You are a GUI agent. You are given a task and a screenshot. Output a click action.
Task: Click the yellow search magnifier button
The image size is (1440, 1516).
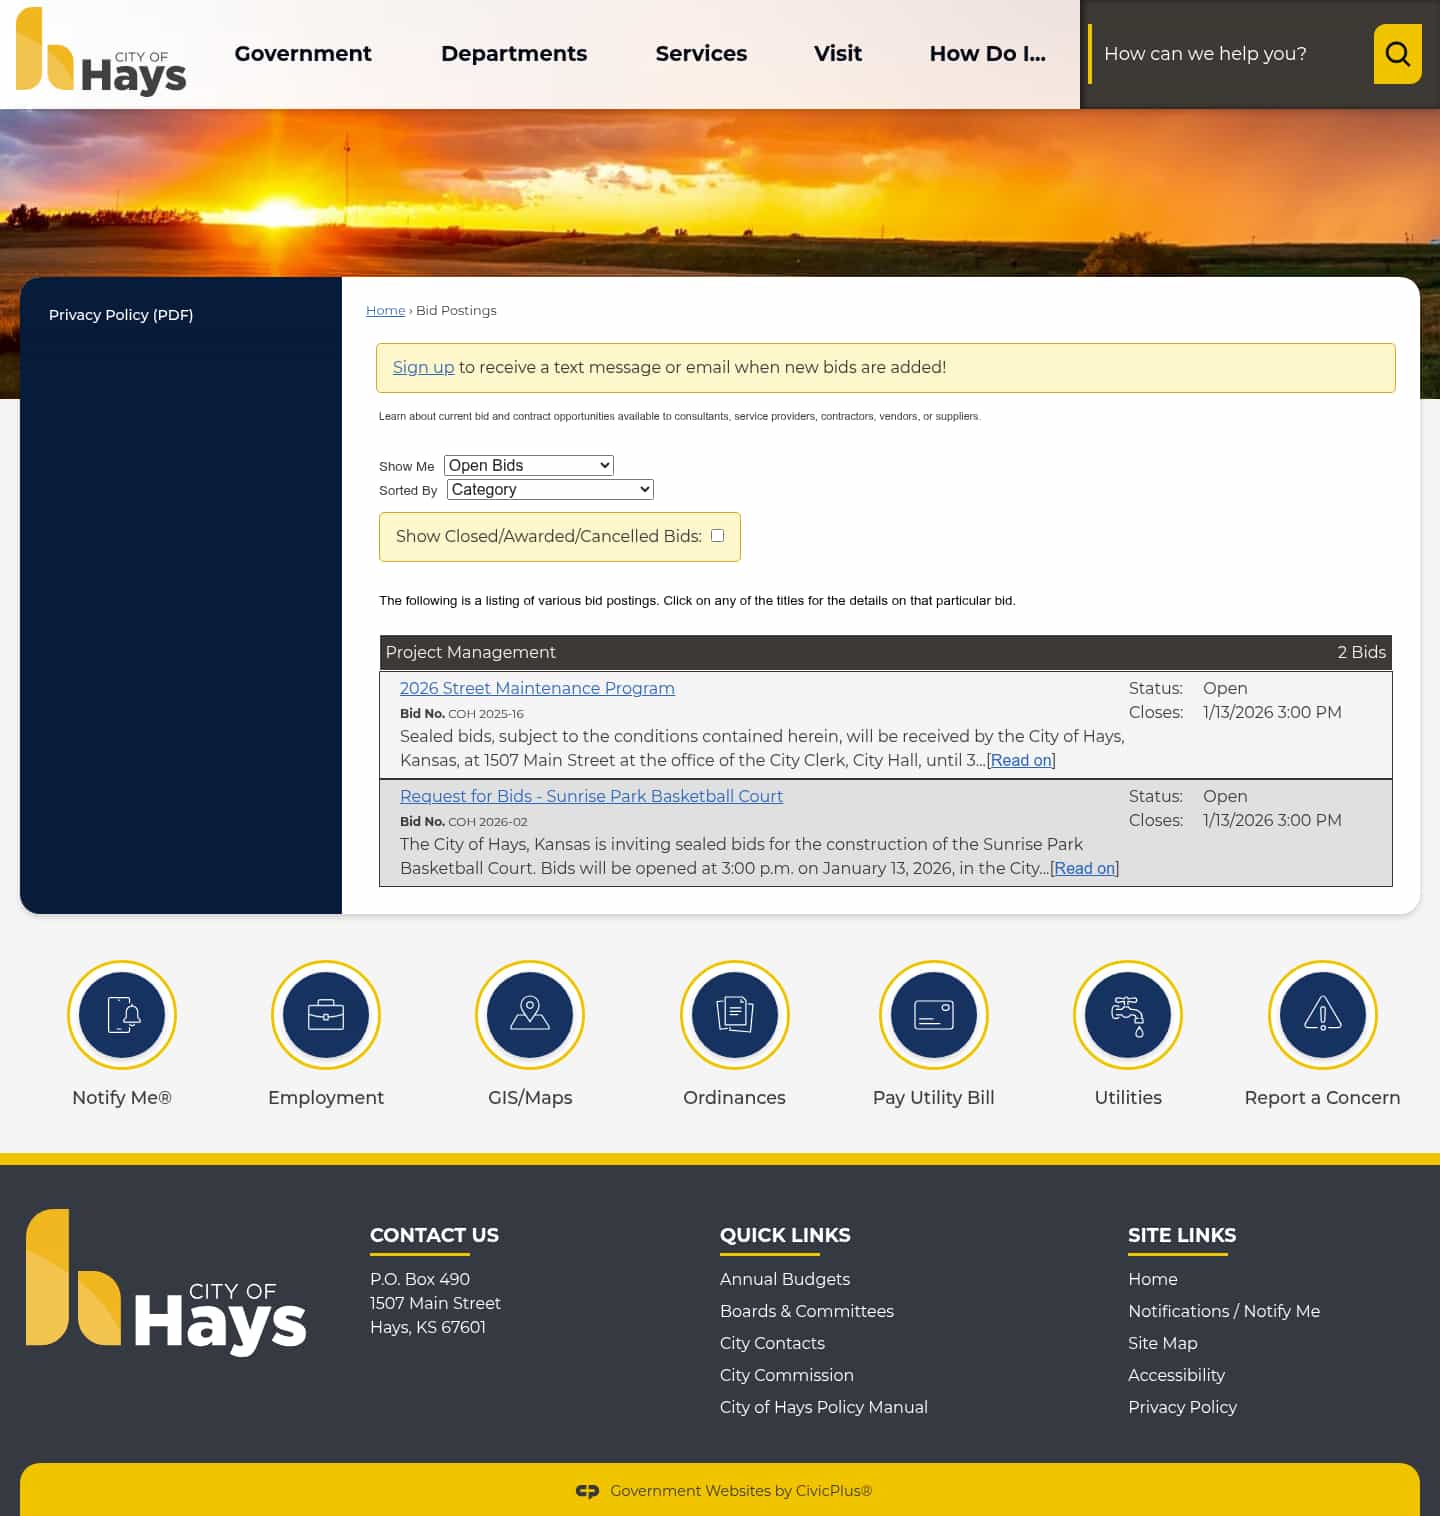click(1397, 54)
